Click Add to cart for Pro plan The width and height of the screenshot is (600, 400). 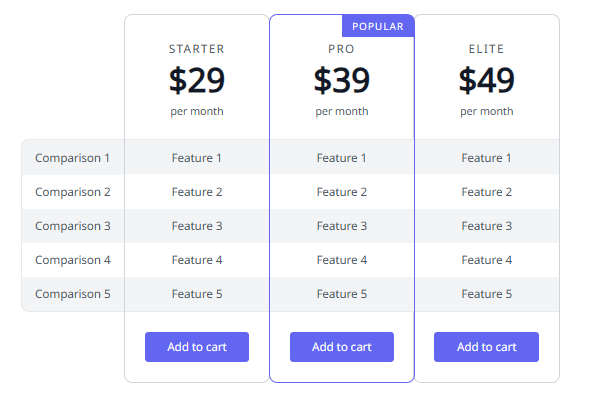[342, 347]
